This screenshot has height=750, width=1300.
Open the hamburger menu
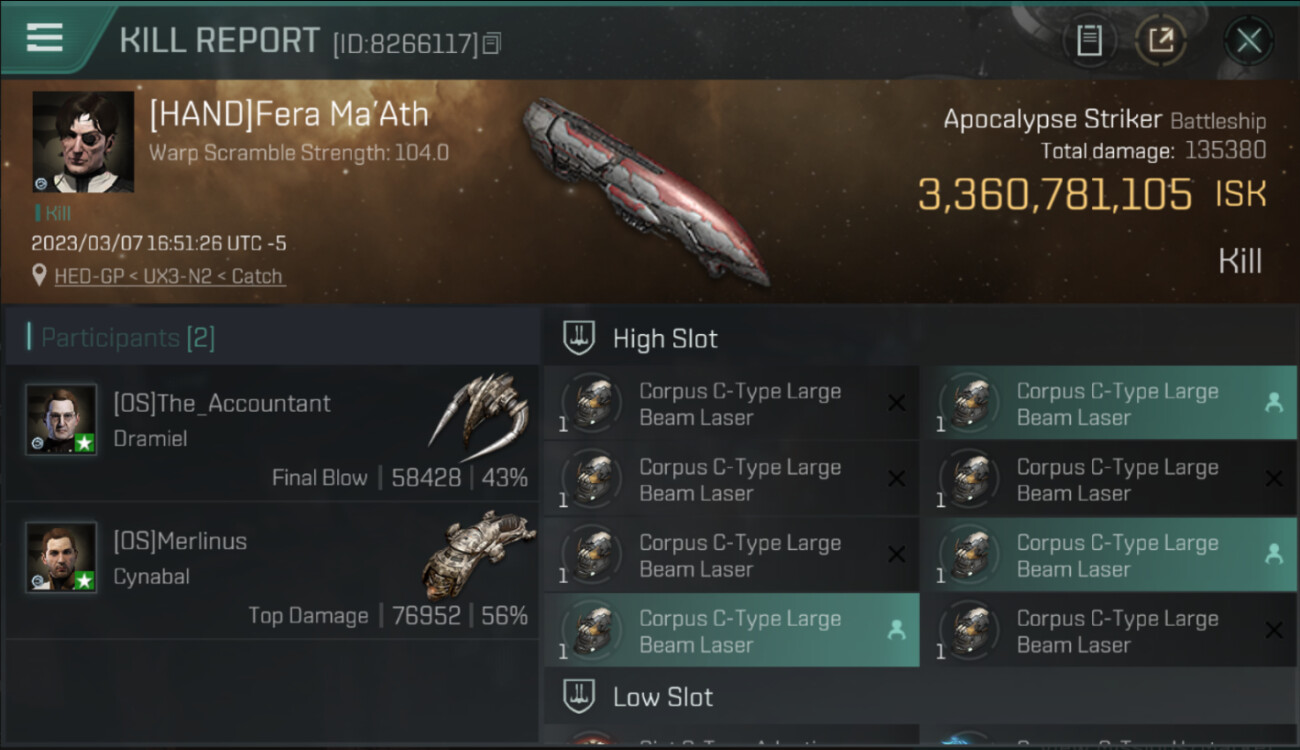tap(44, 39)
